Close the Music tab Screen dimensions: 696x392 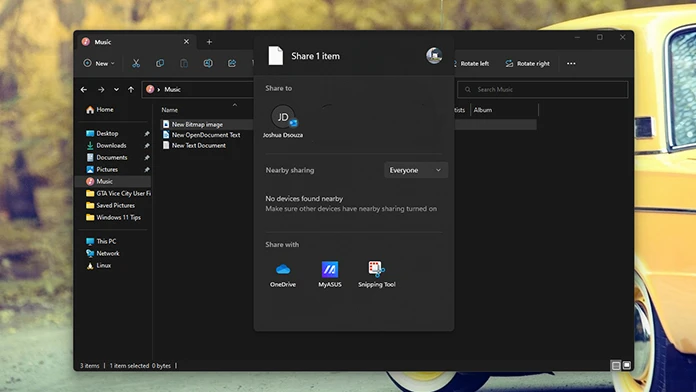coord(186,42)
